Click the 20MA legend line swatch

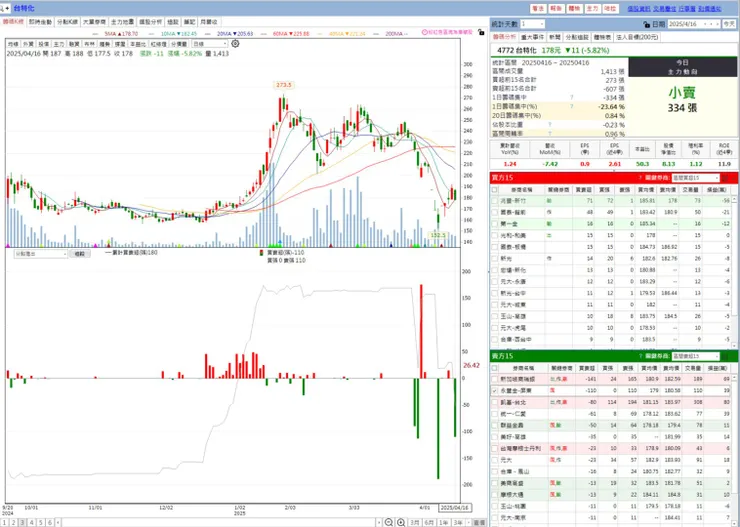[210, 34]
